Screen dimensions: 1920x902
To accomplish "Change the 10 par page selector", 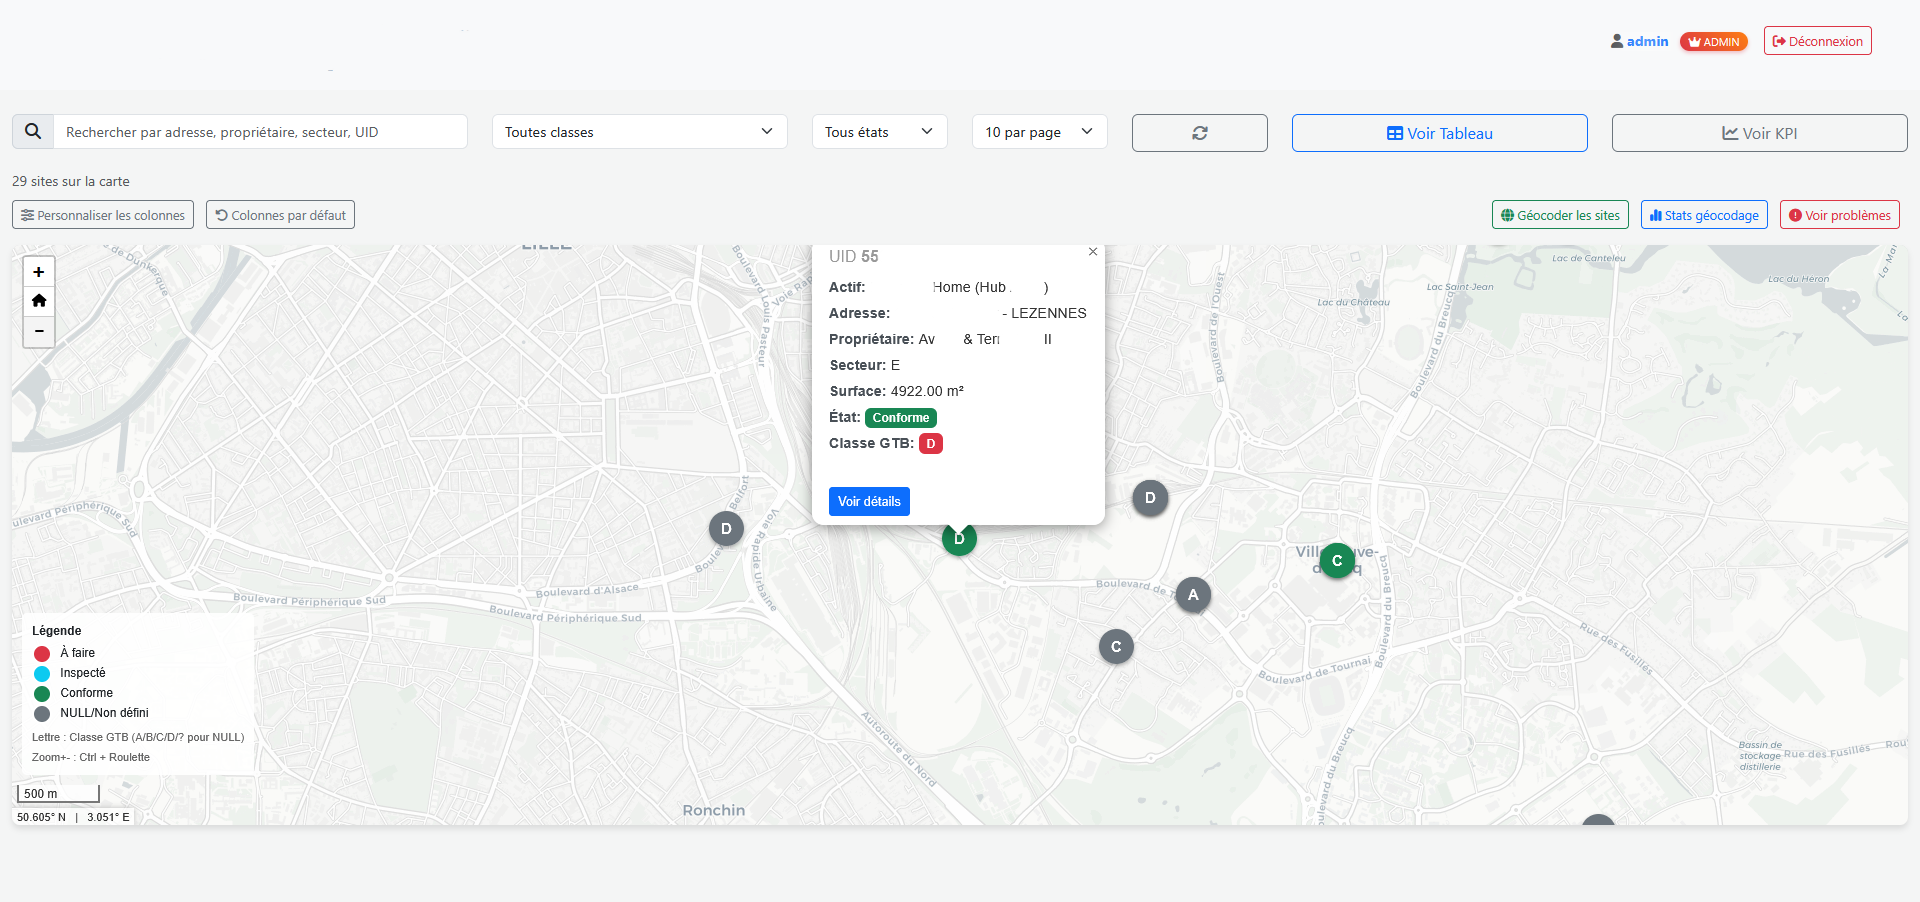I will click(x=1039, y=132).
